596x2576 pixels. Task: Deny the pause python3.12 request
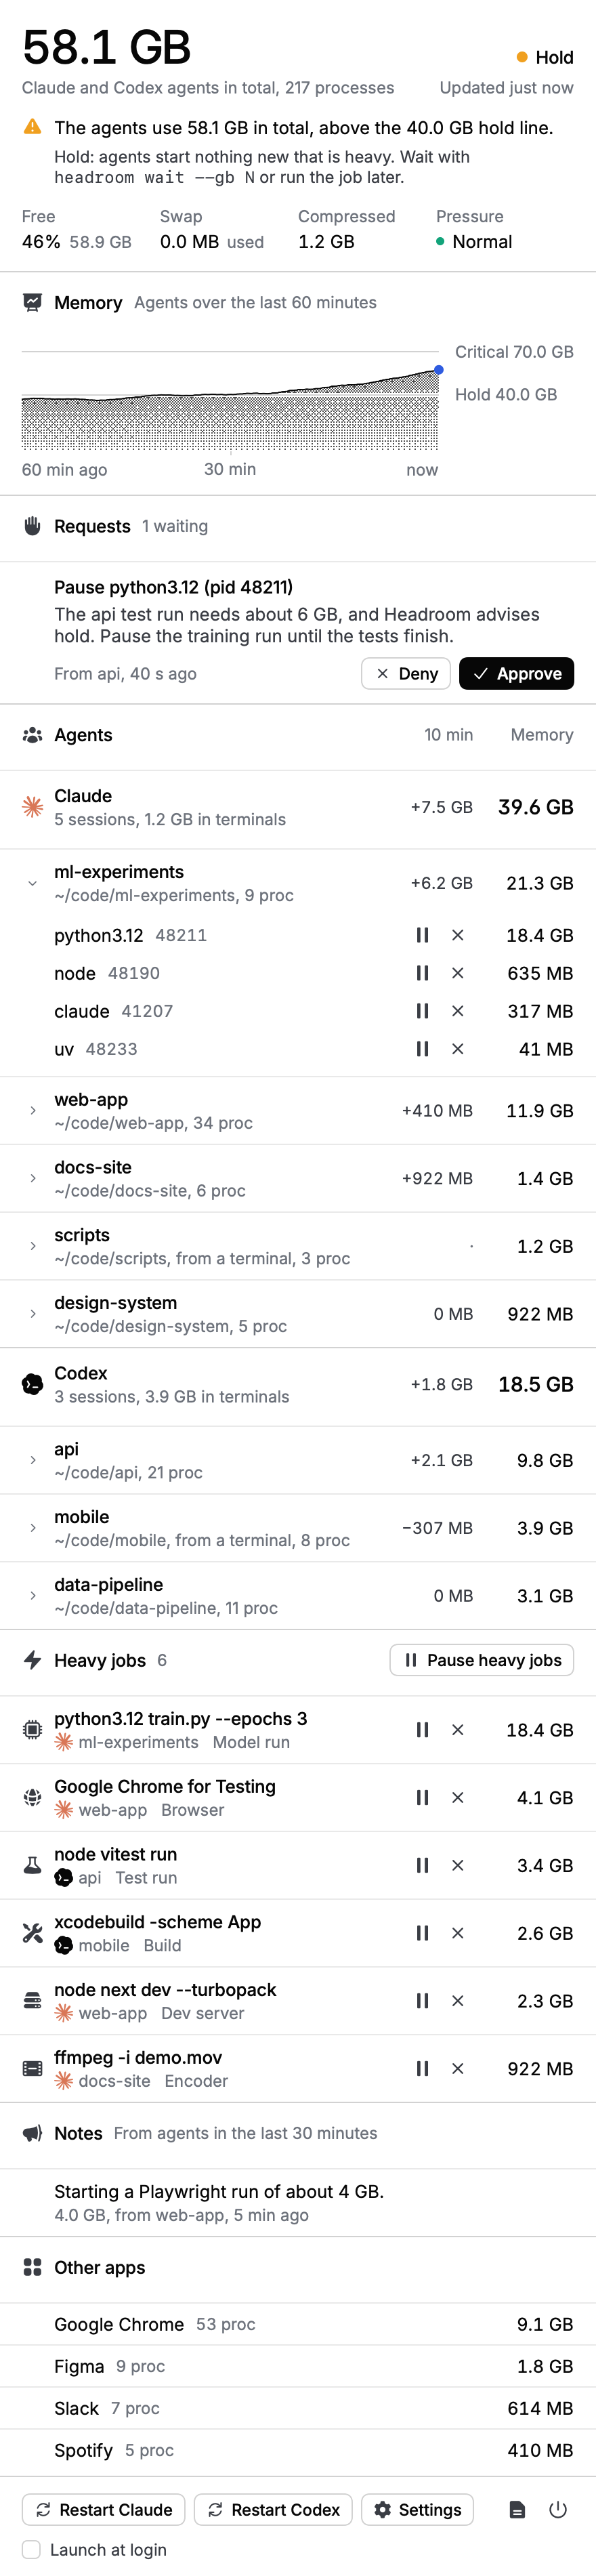click(406, 673)
